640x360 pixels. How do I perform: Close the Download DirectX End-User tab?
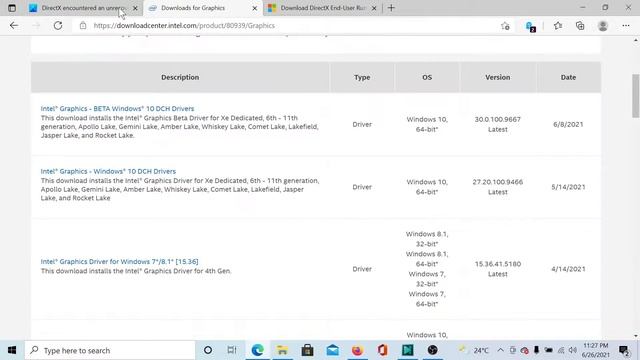tap(374, 8)
